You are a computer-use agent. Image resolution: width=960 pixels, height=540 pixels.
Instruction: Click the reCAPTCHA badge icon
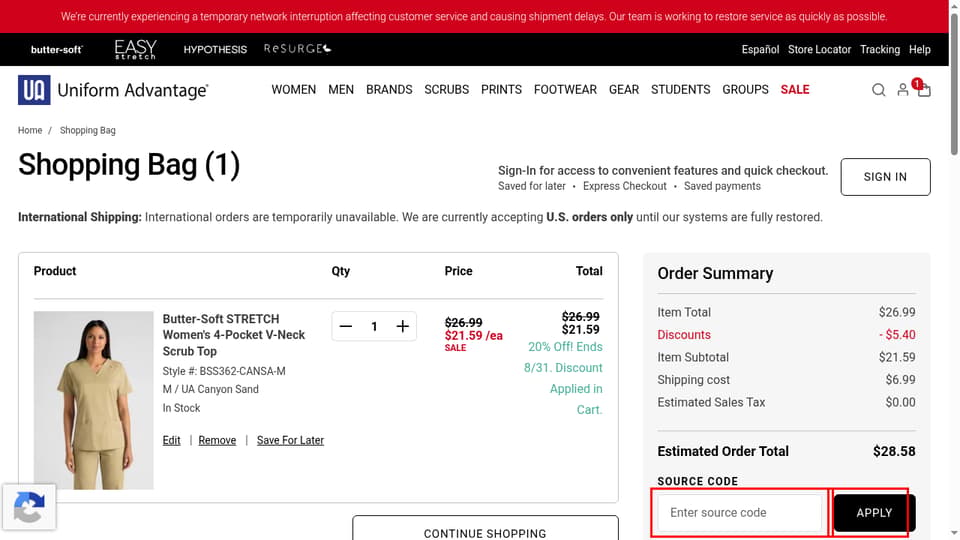[x=29, y=507]
